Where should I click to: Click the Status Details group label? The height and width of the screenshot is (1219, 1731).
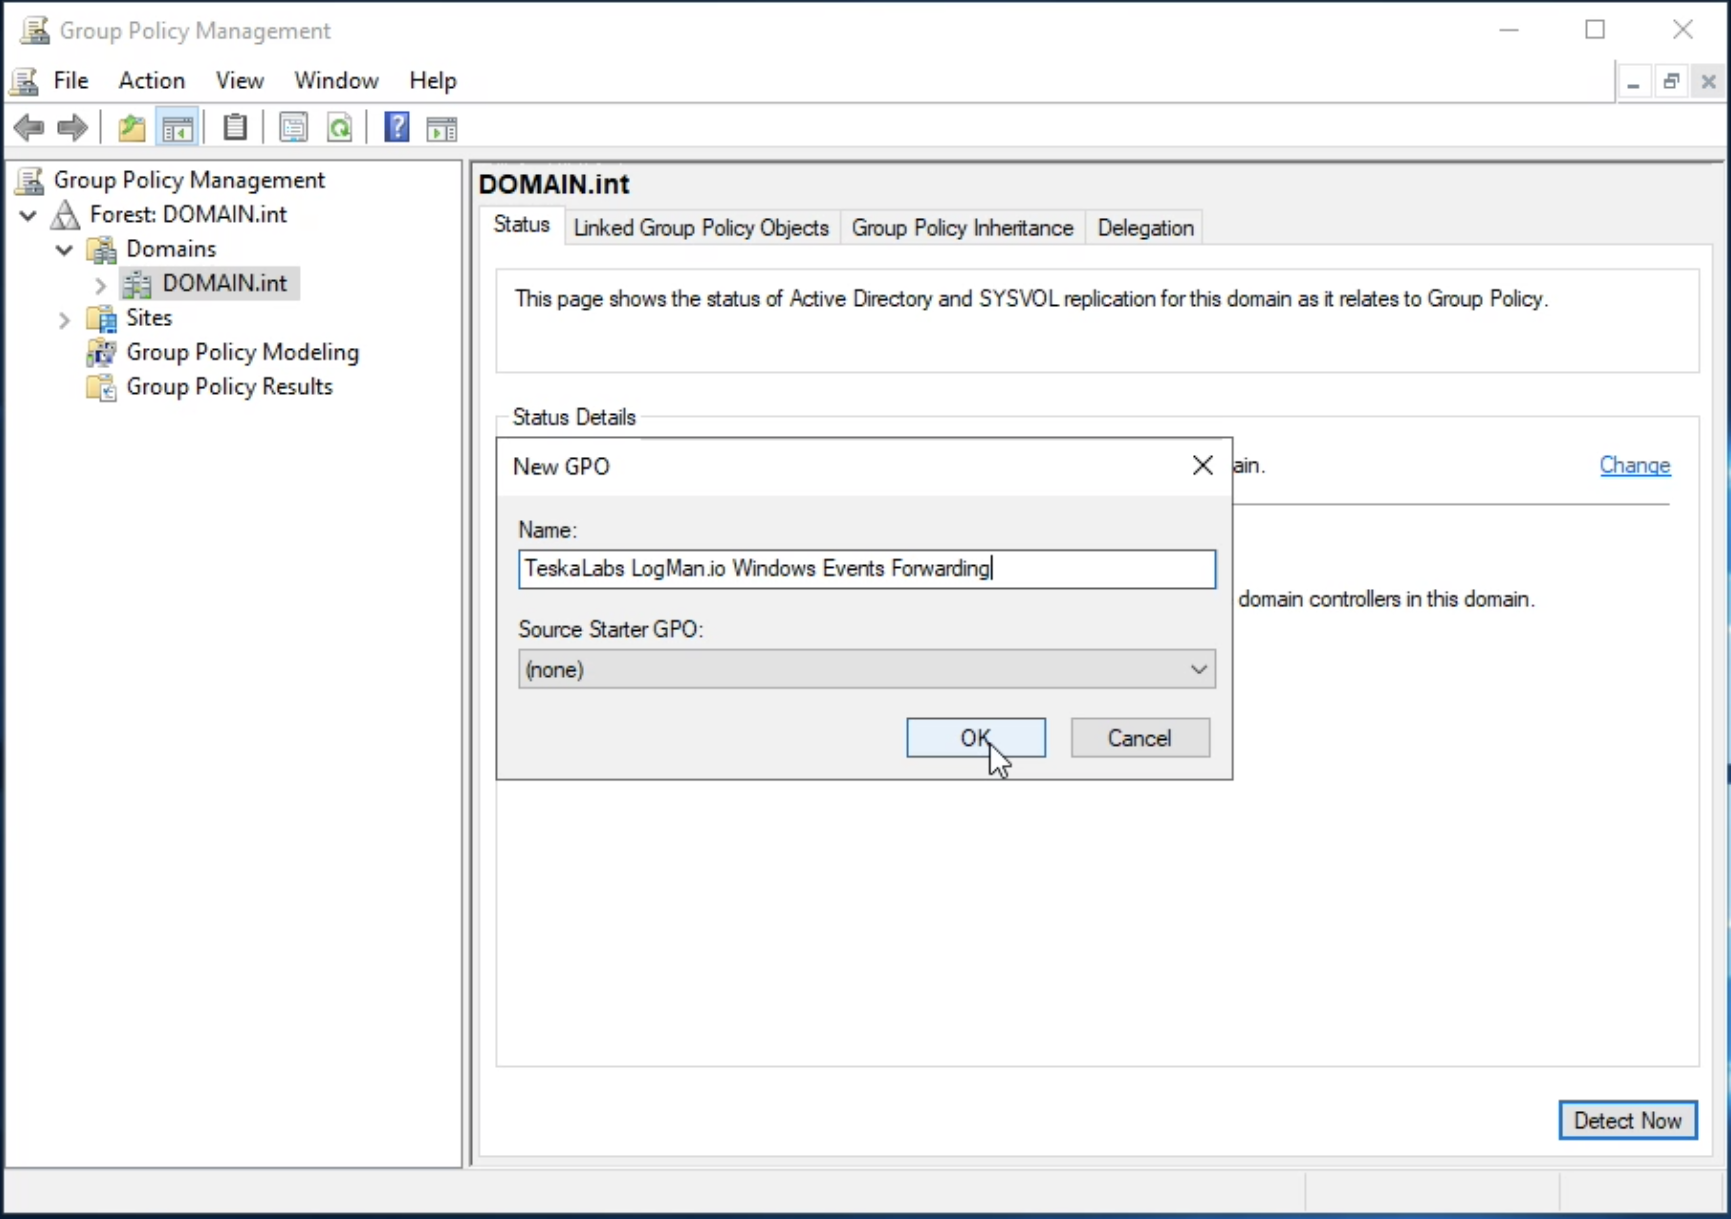coord(574,417)
